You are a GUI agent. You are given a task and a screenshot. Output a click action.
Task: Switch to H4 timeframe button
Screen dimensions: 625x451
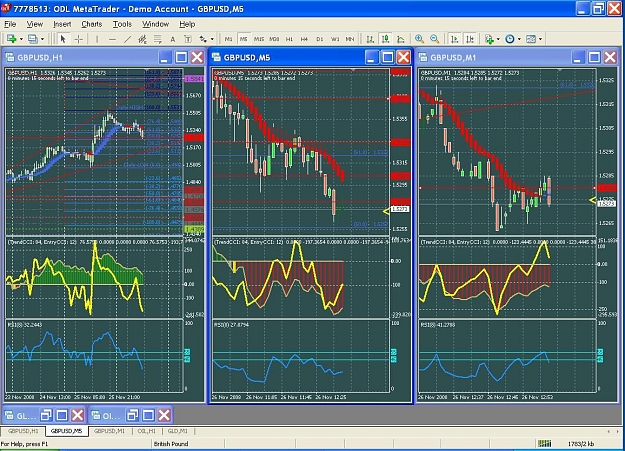pyautogui.click(x=305, y=39)
